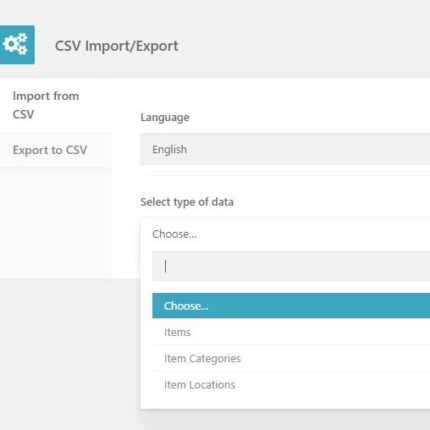Viewport: 430px width, 430px height.
Task: Focus the dropdown search text field
Action: click(x=291, y=266)
